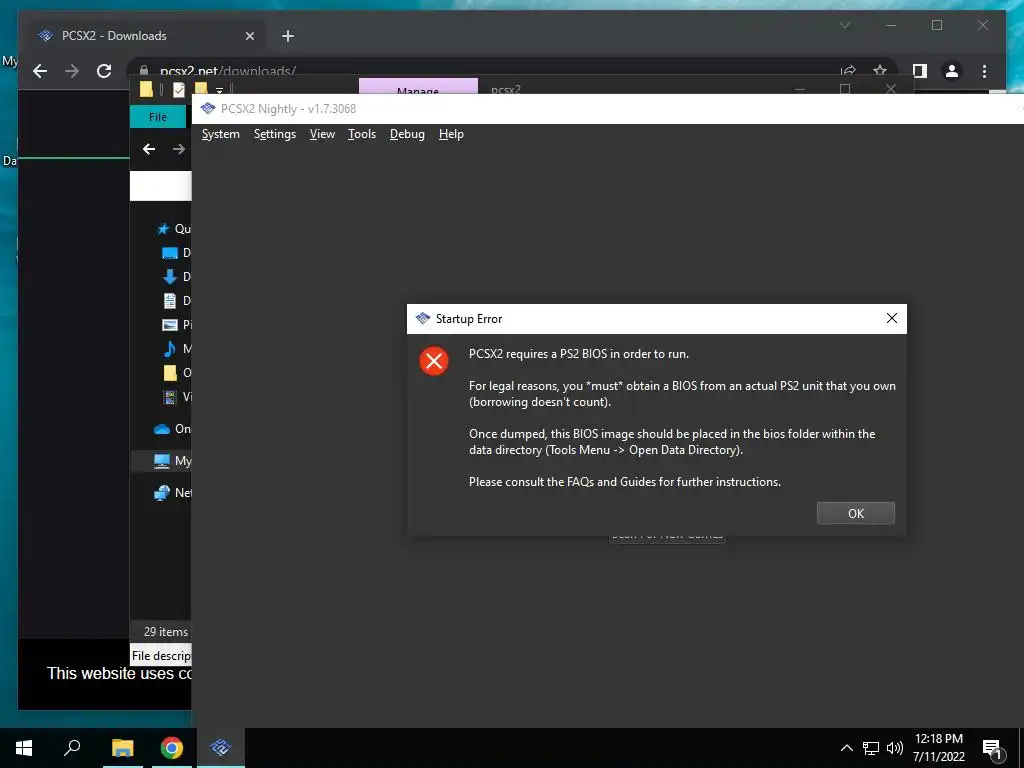This screenshot has height=768, width=1024.
Task: Click the PCSX2 logo in title bar
Action: point(208,108)
